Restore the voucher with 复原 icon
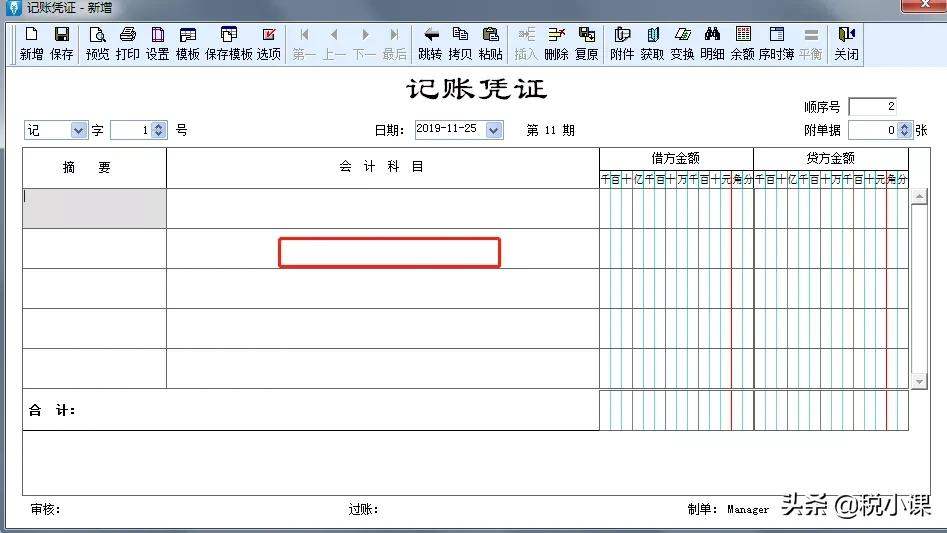 [586, 43]
